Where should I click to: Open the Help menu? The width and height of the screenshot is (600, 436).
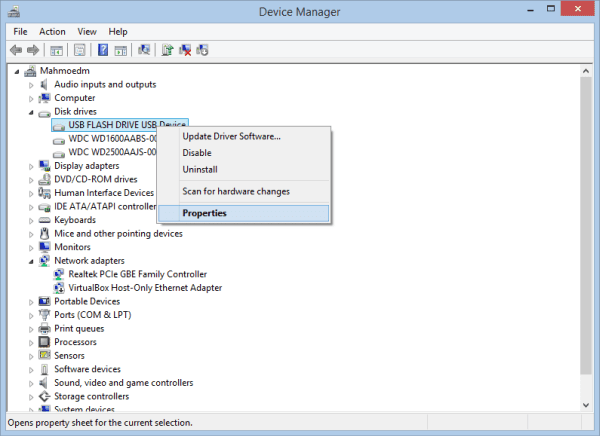[117, 32]
